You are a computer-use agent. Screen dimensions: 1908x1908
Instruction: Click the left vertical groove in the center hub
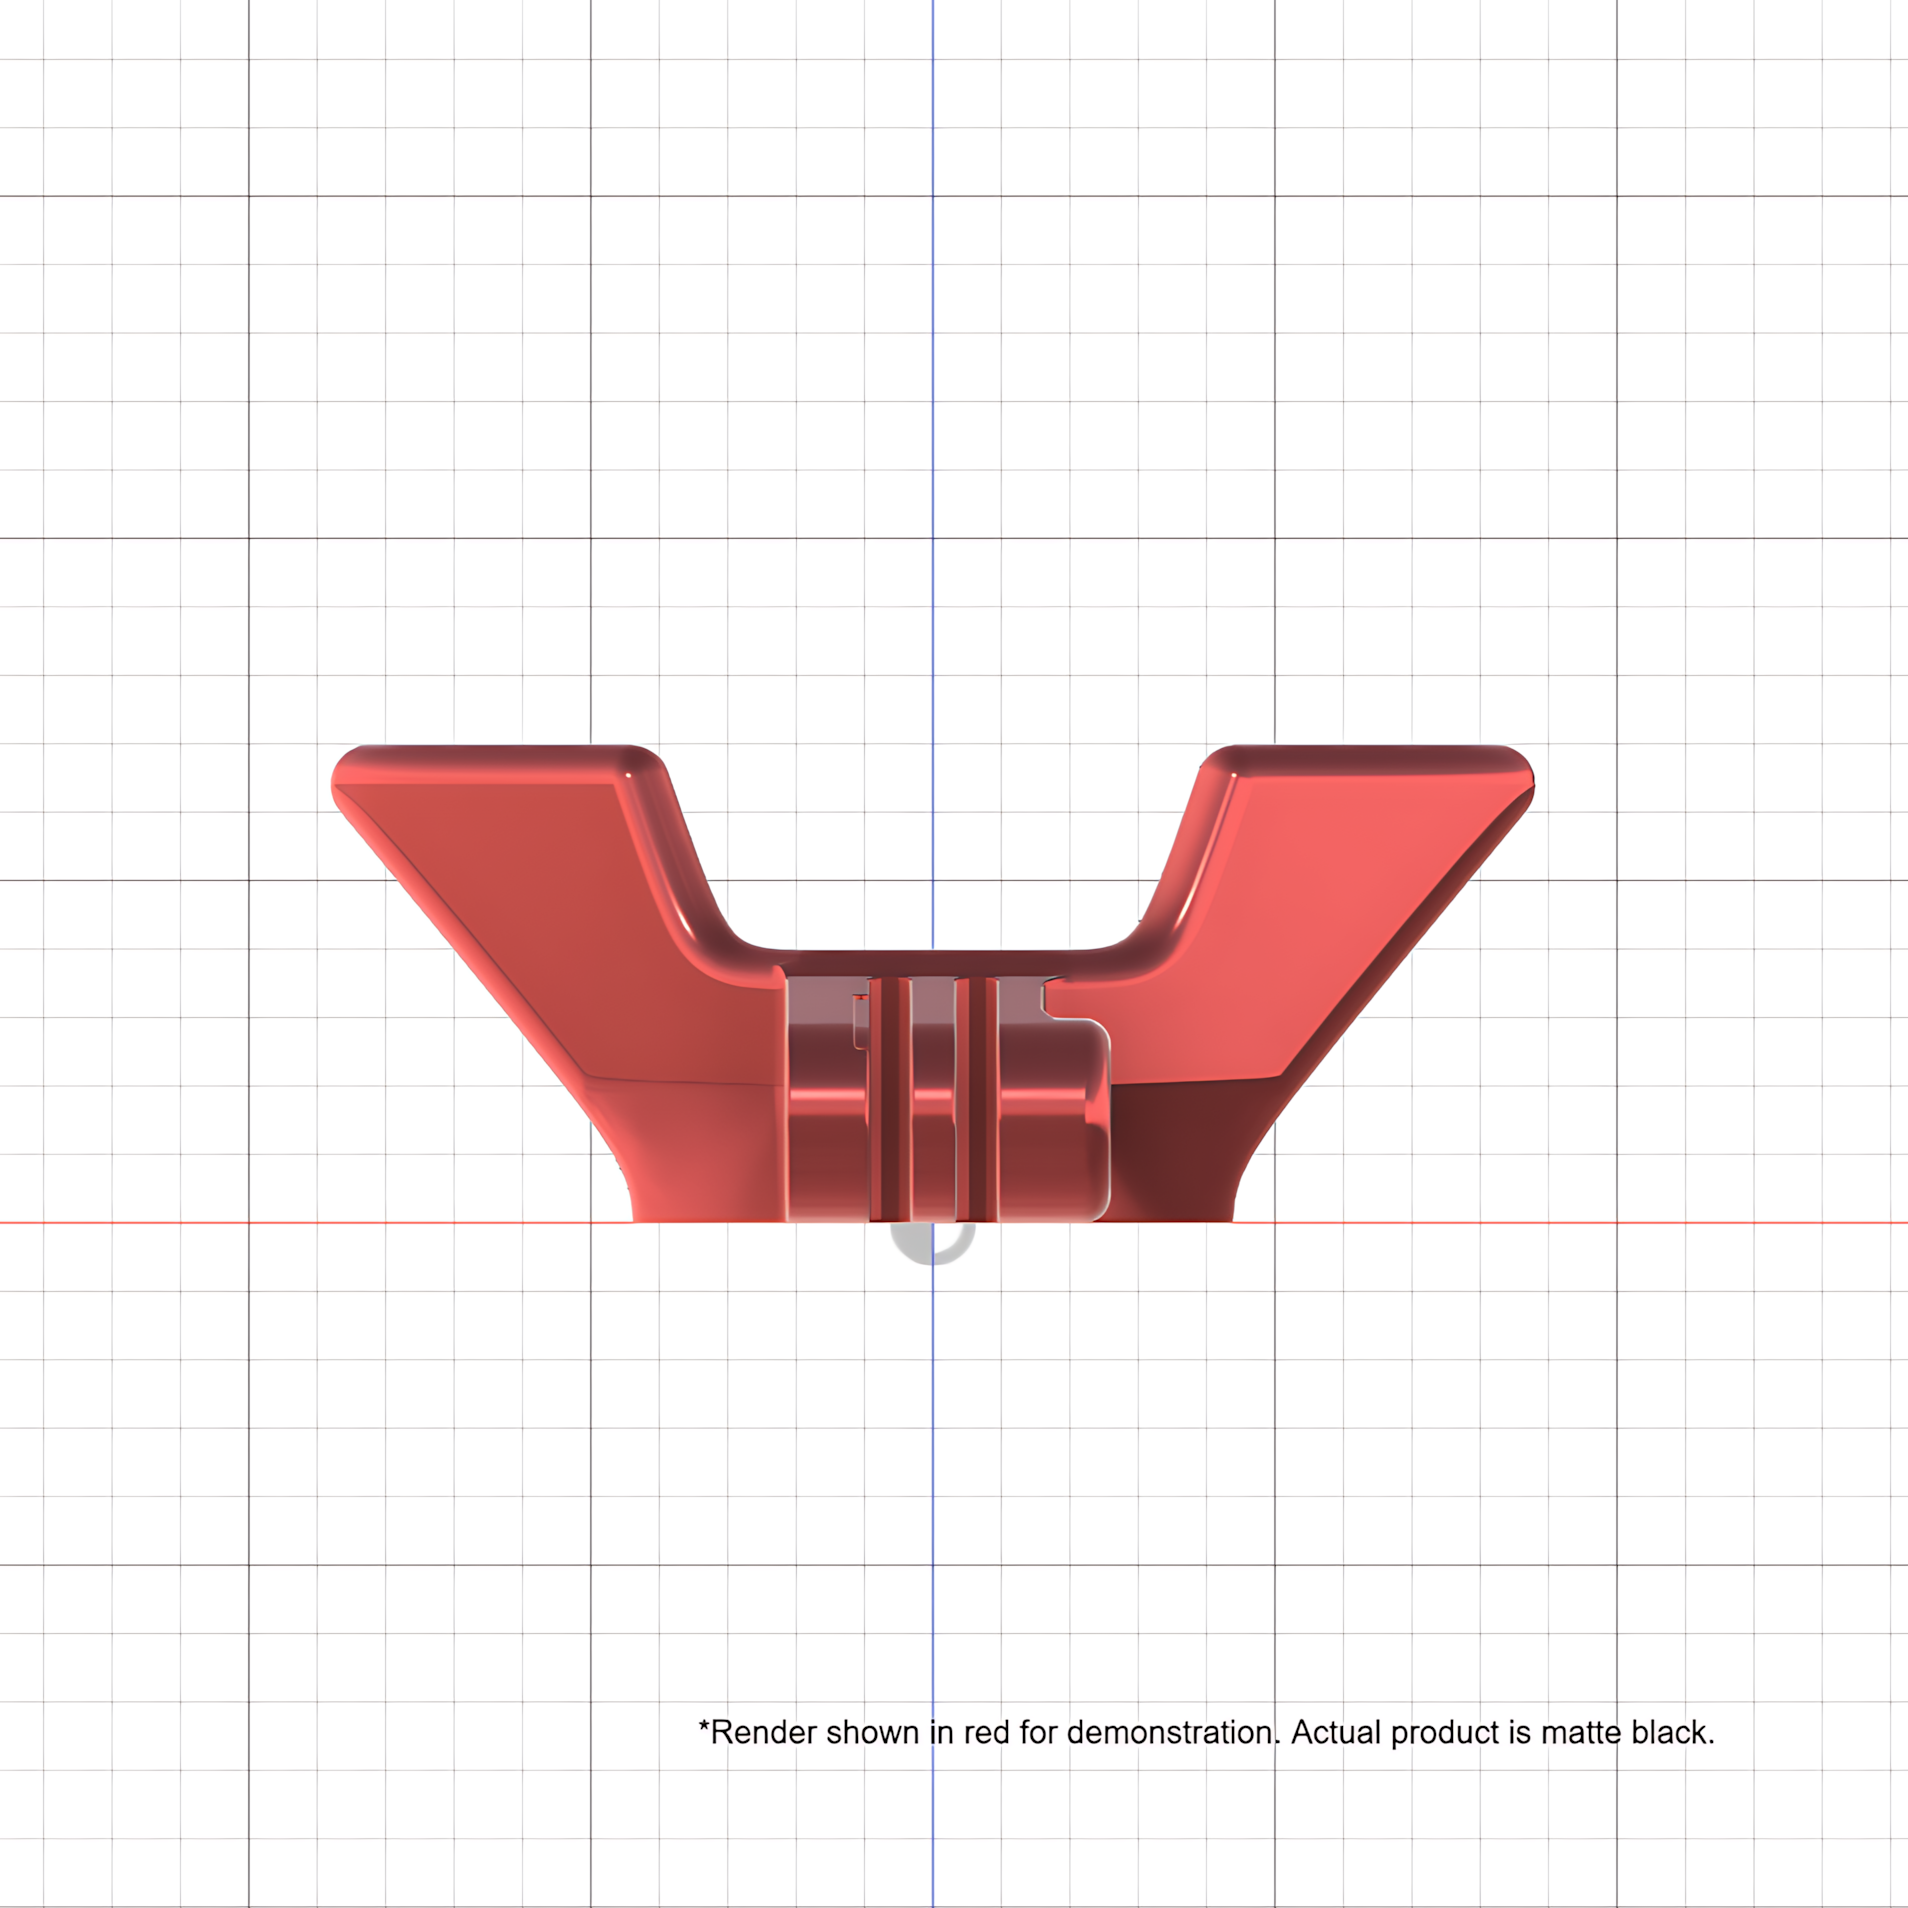point(889,1098)
